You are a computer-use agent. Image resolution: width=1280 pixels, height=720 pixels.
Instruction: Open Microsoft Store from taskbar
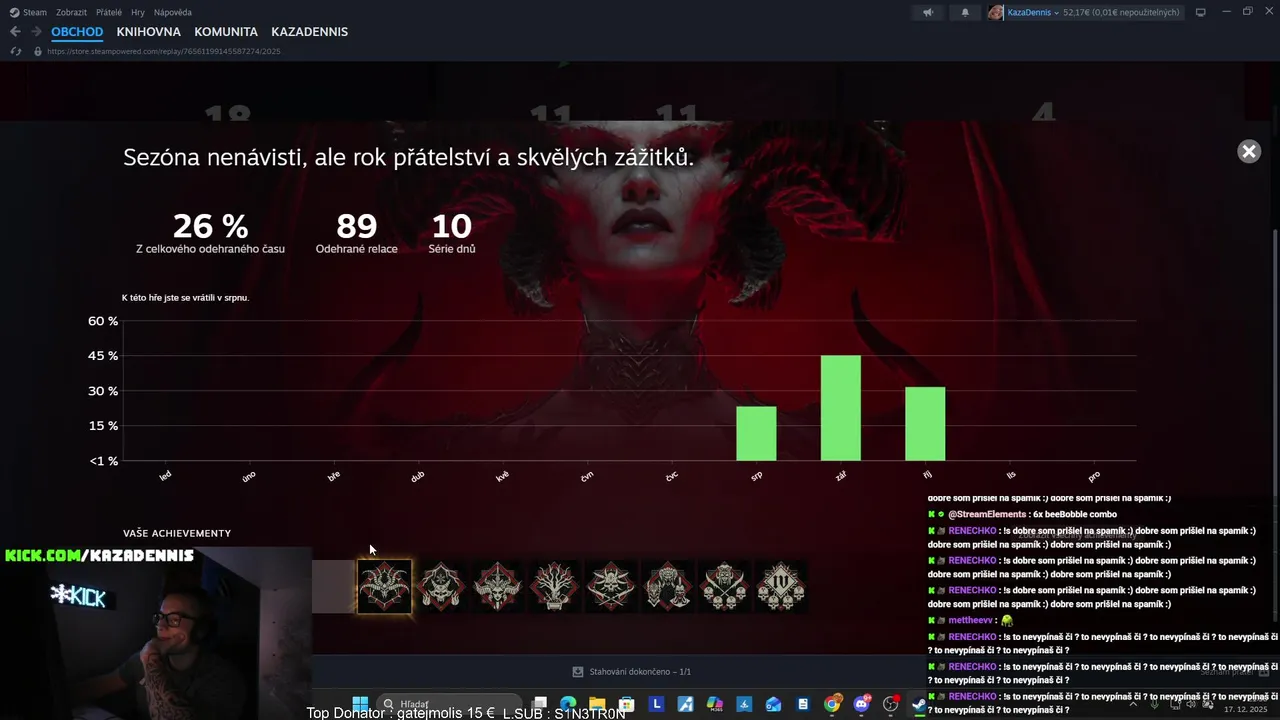(x=627, y=704)
